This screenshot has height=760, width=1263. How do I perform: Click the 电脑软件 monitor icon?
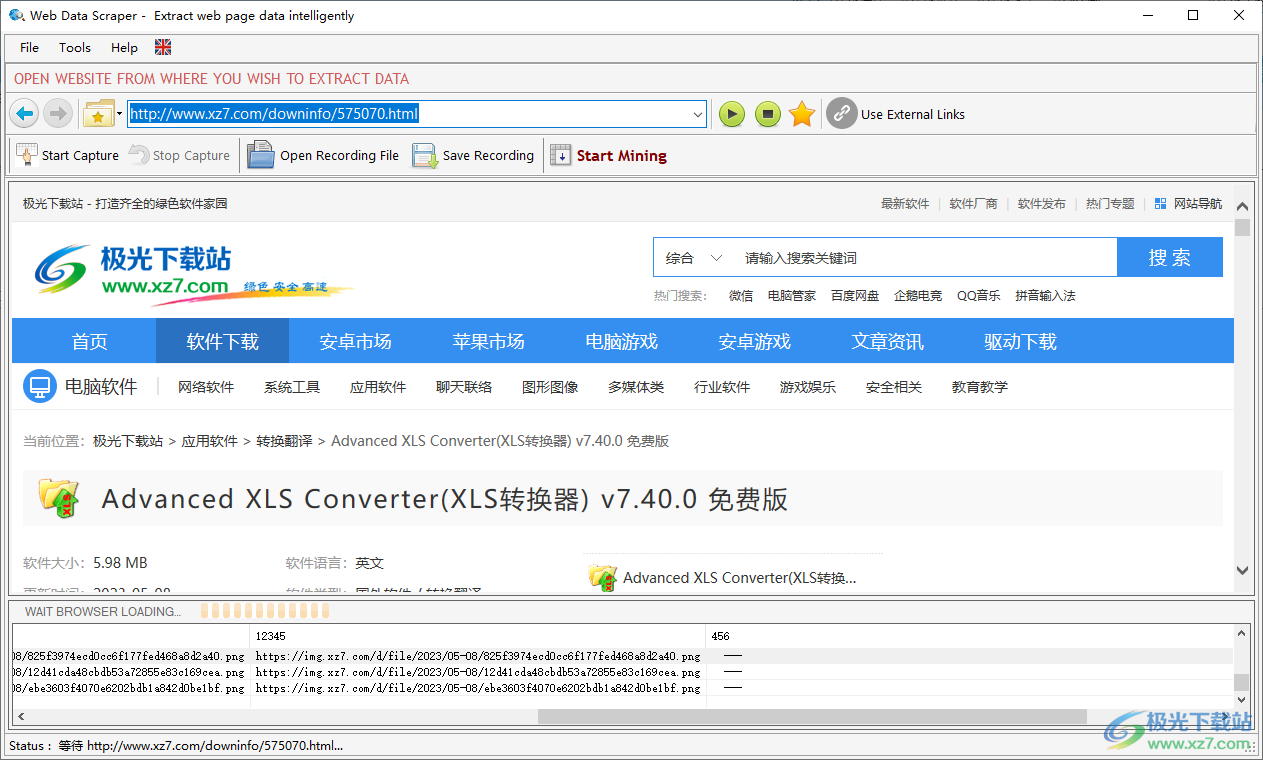pyautogui.click(x=39, y=387)
